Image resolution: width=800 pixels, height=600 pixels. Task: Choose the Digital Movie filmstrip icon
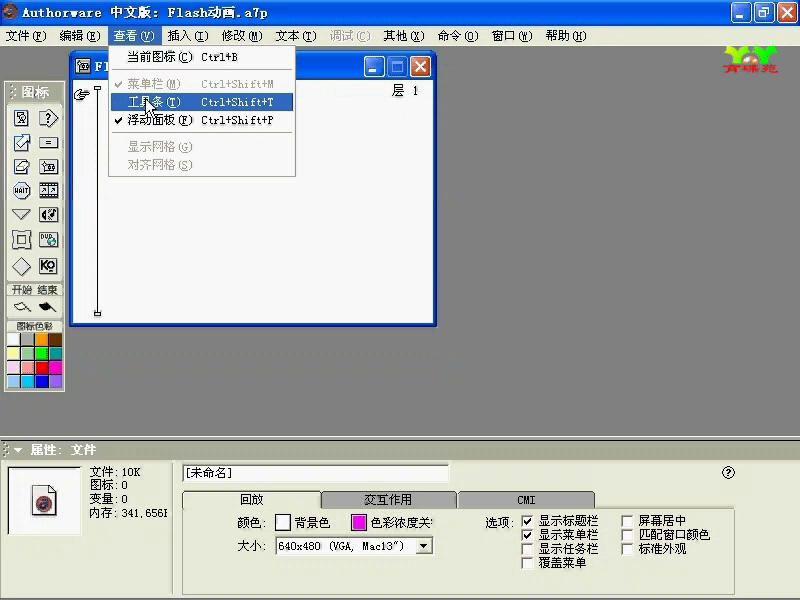pos(48,191)
